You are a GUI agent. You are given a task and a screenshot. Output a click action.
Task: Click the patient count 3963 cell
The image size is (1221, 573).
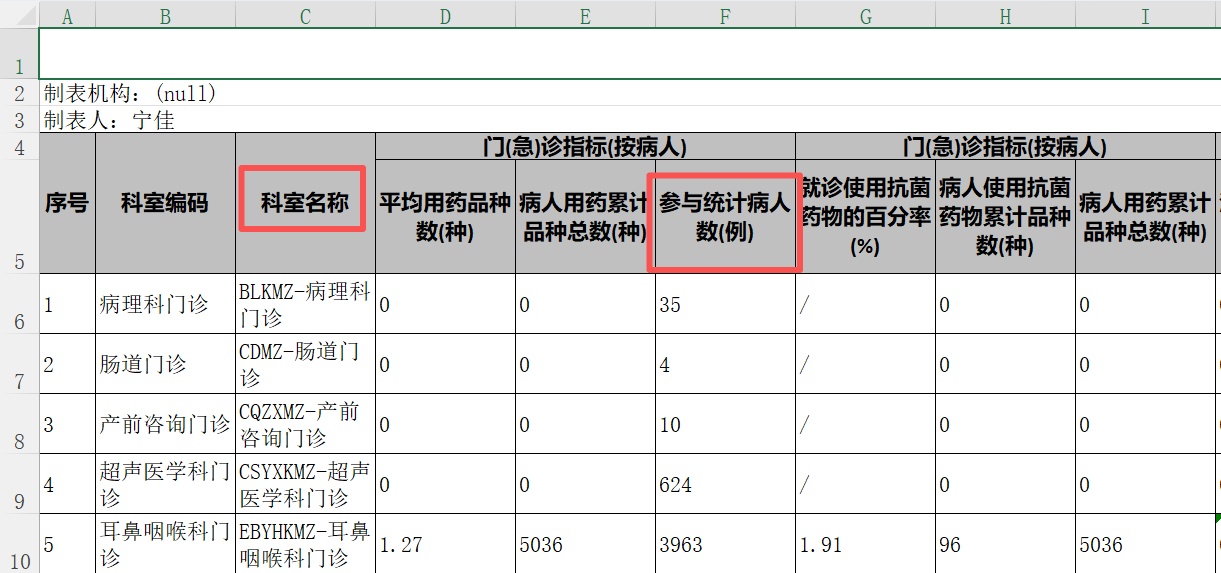click(x=725, y=544)
